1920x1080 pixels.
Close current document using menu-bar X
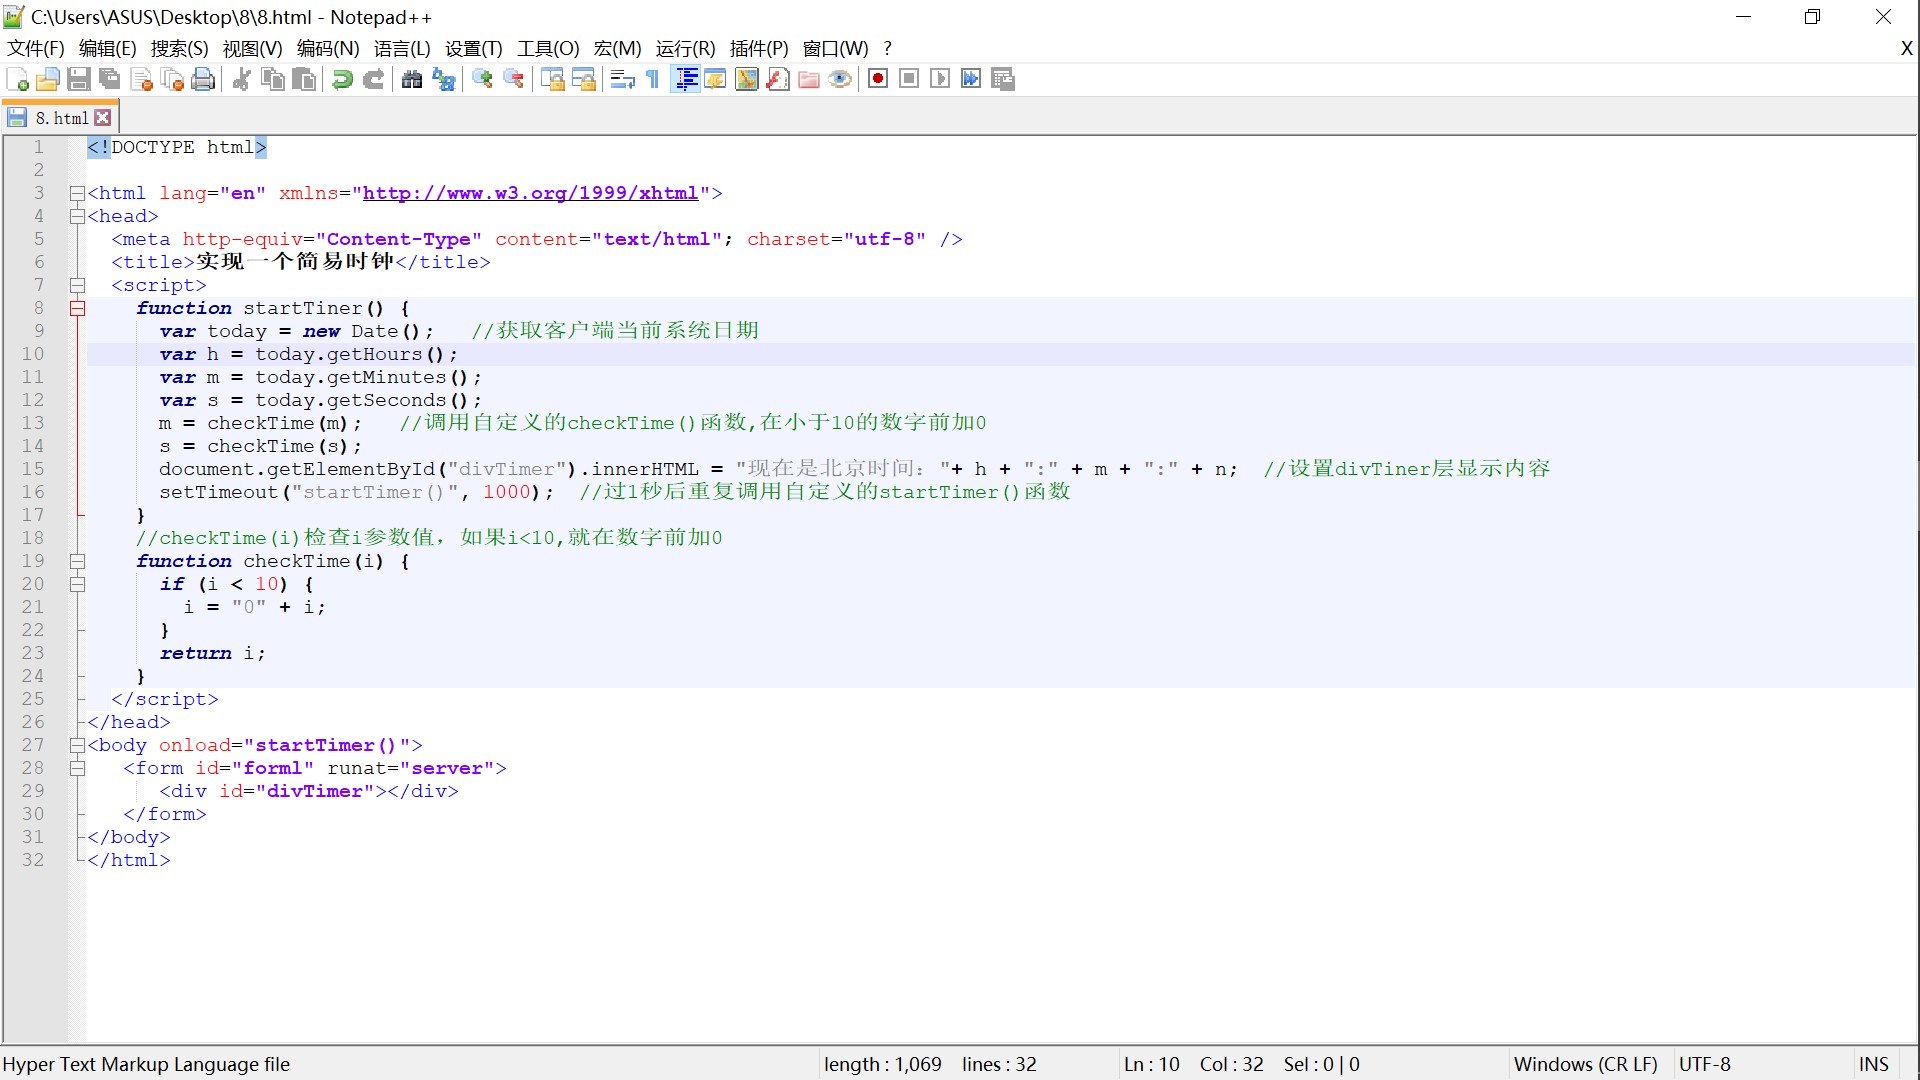click(x=1906, y=48)
